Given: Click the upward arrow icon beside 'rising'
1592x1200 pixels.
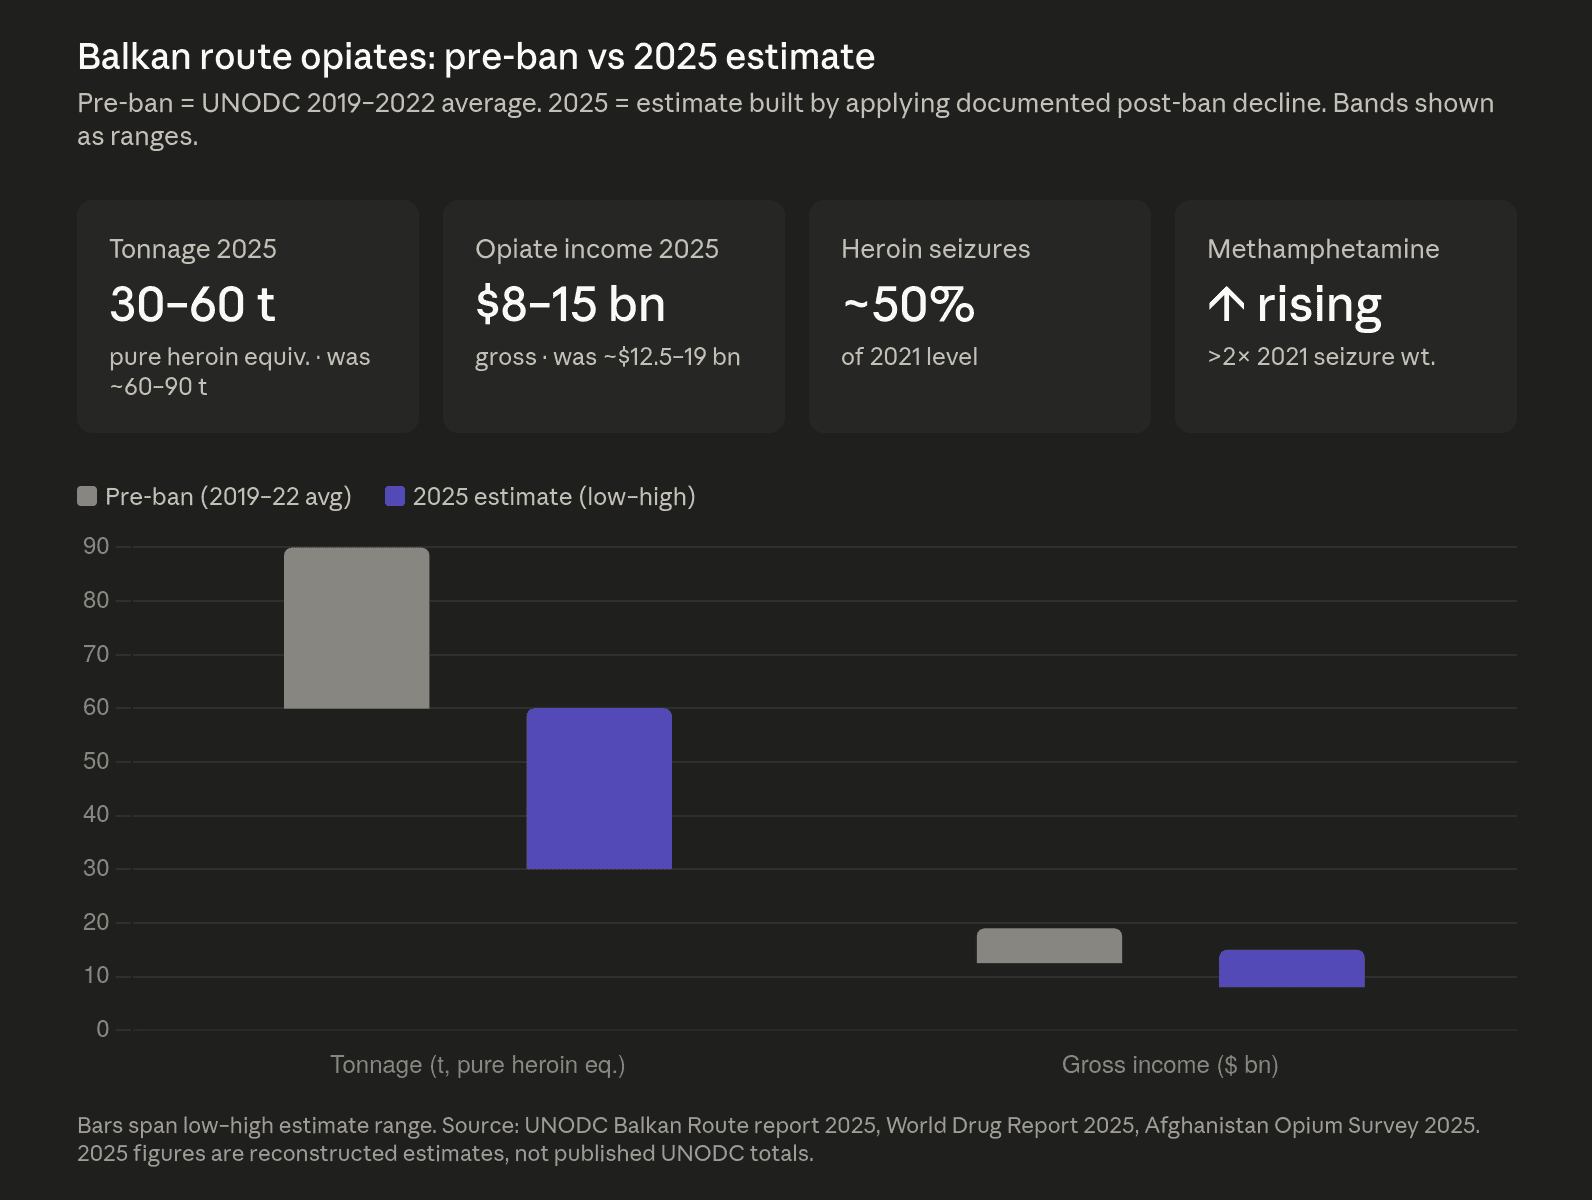Looking at the screenshot, I should pyautogui.click(x=1226, y=305).
